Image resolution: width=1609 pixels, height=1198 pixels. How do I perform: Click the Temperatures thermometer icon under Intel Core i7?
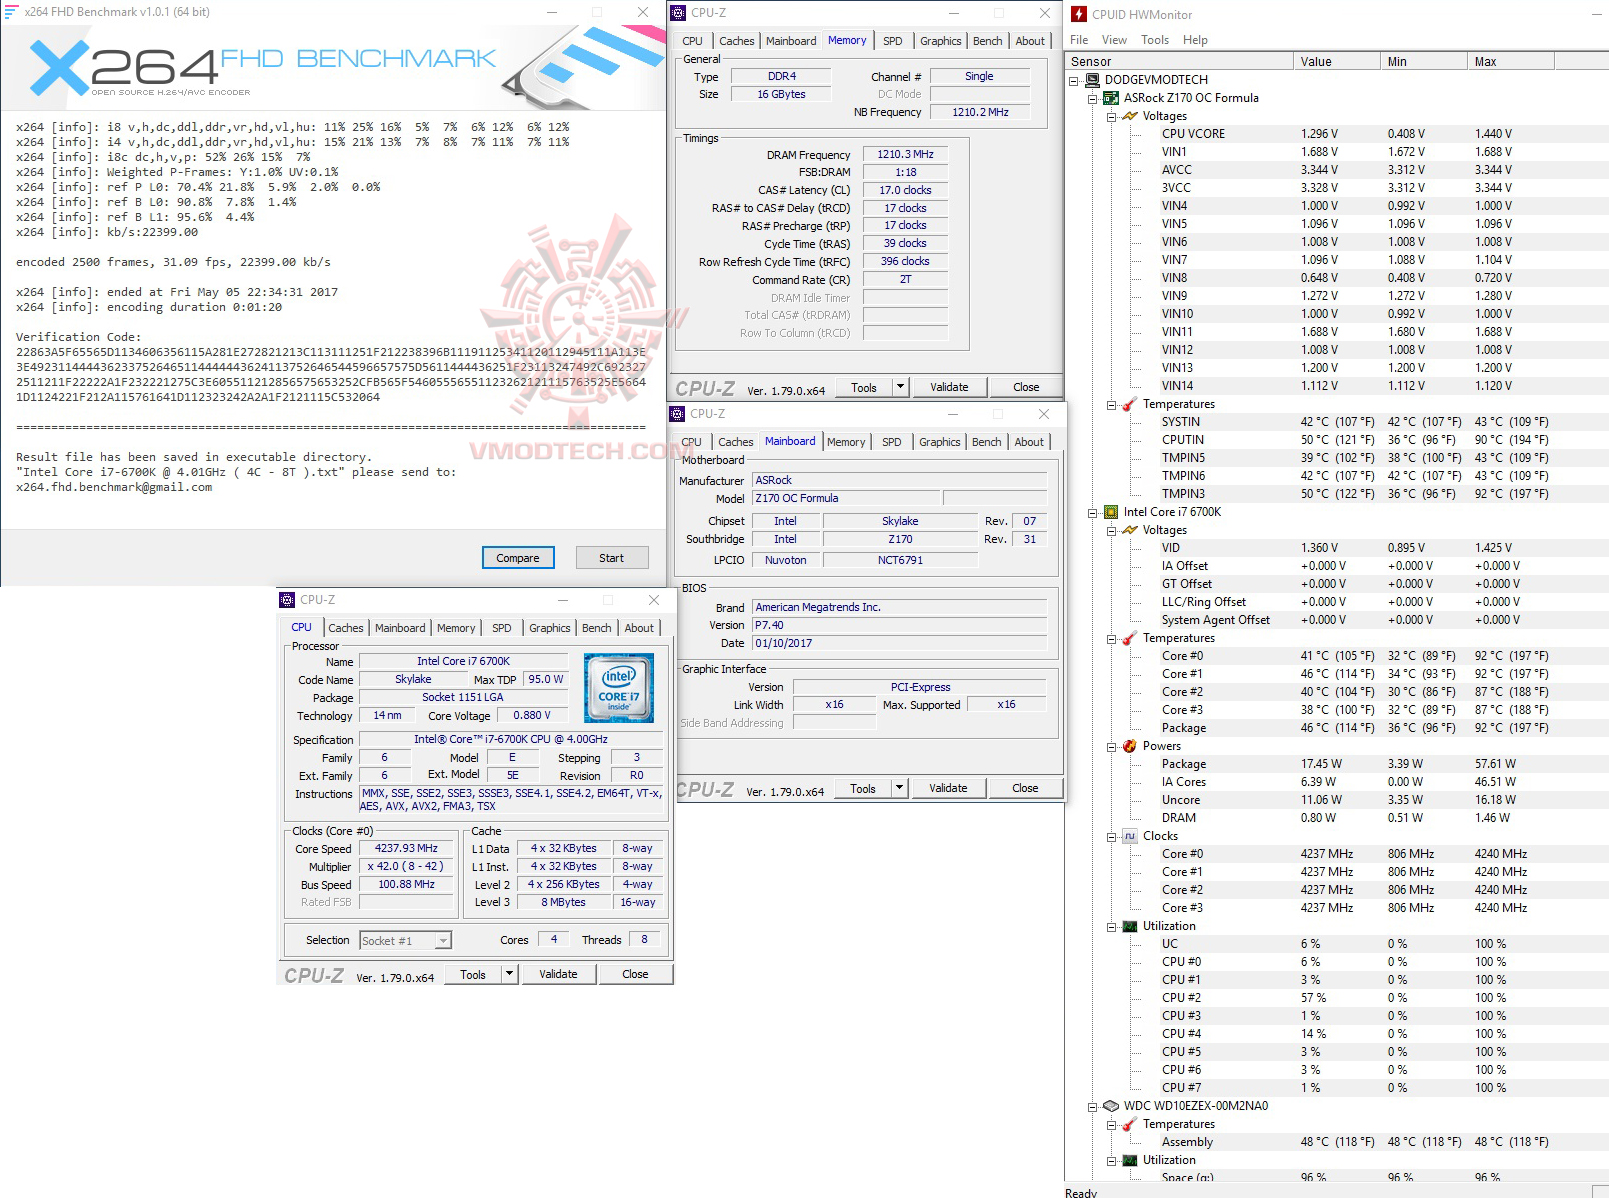[1130, 638]
